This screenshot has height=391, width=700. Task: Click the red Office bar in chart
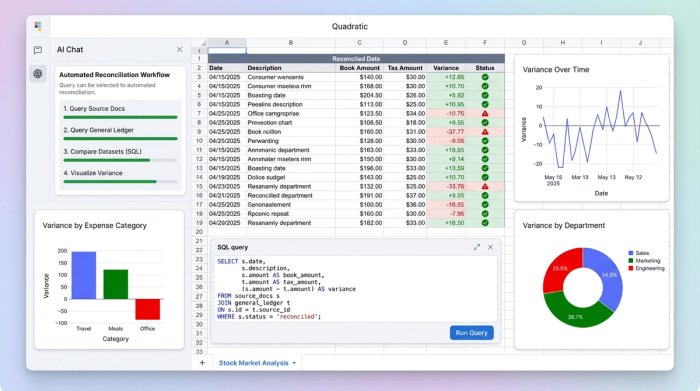[147, 309]
